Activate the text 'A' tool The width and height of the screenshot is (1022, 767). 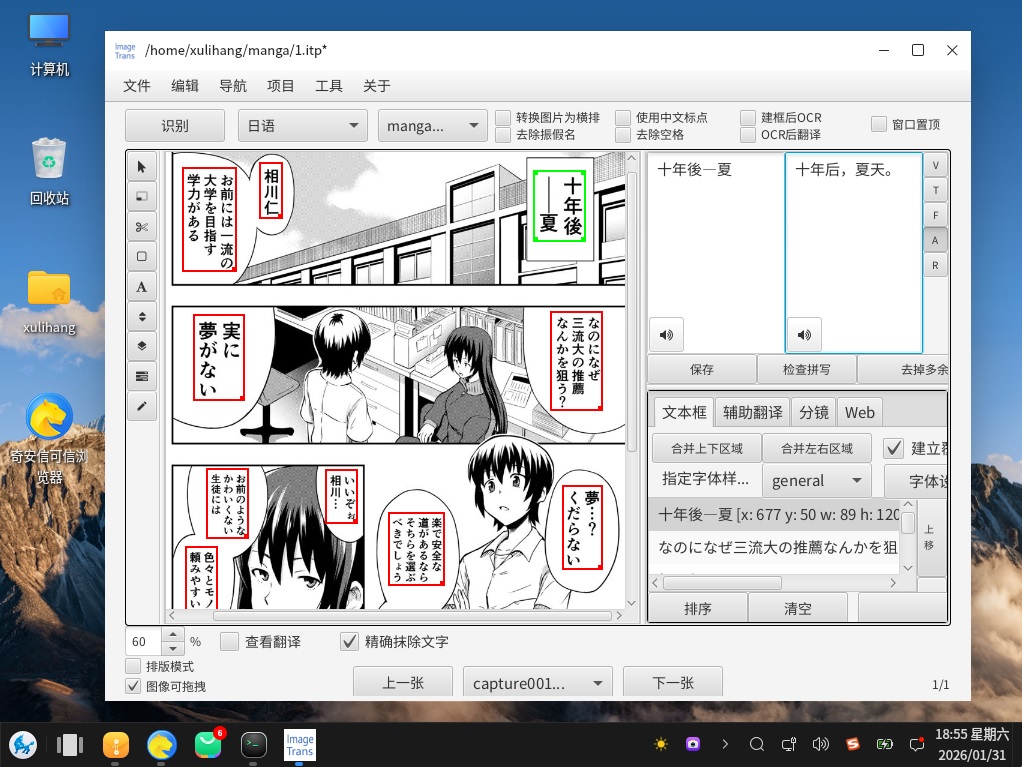pos(141,287)
